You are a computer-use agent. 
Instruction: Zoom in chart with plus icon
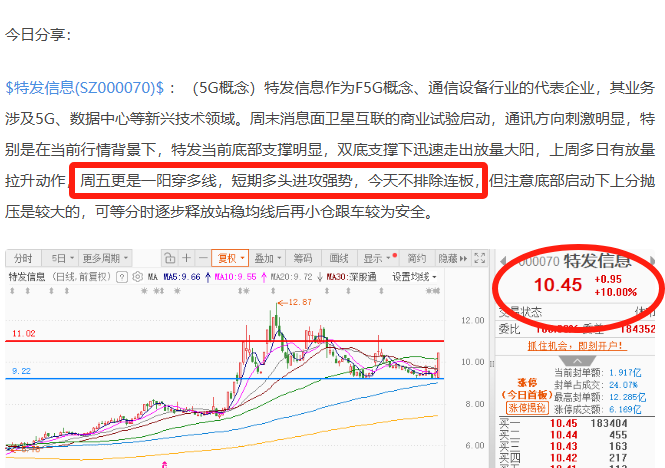click(x=186, y=258)
